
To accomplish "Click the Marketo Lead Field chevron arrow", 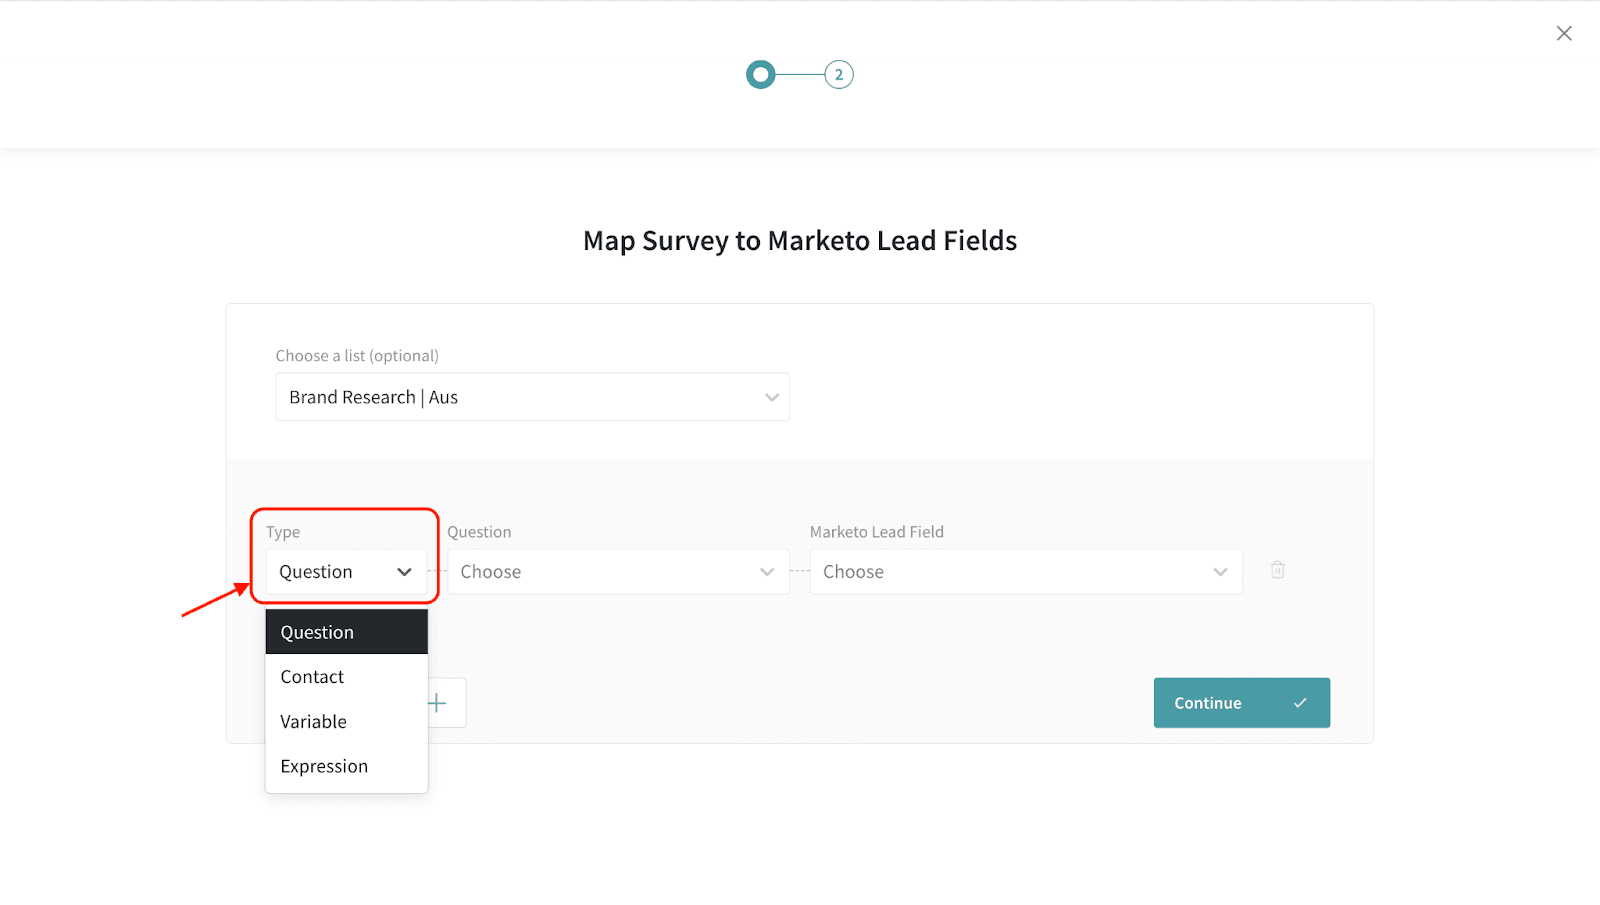I will click(1220, 572).
